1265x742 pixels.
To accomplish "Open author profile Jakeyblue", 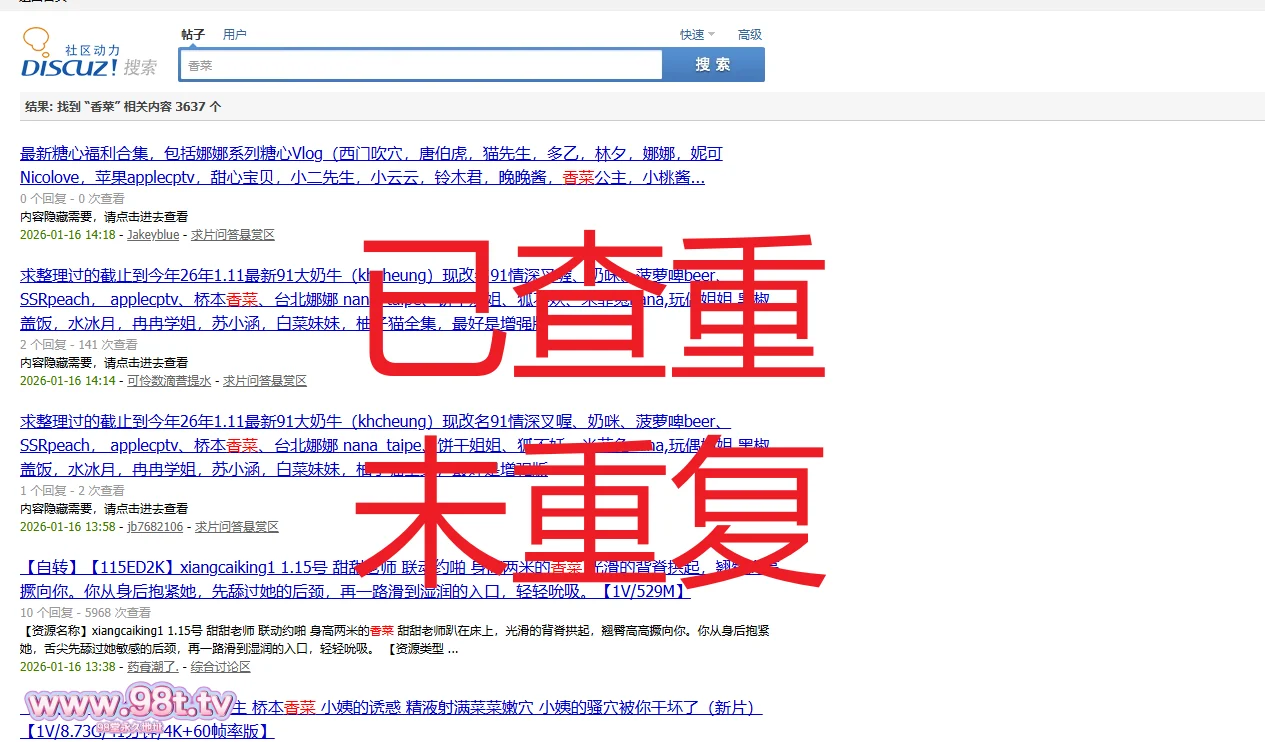I will pyautogui.click(x=153, y=235).
